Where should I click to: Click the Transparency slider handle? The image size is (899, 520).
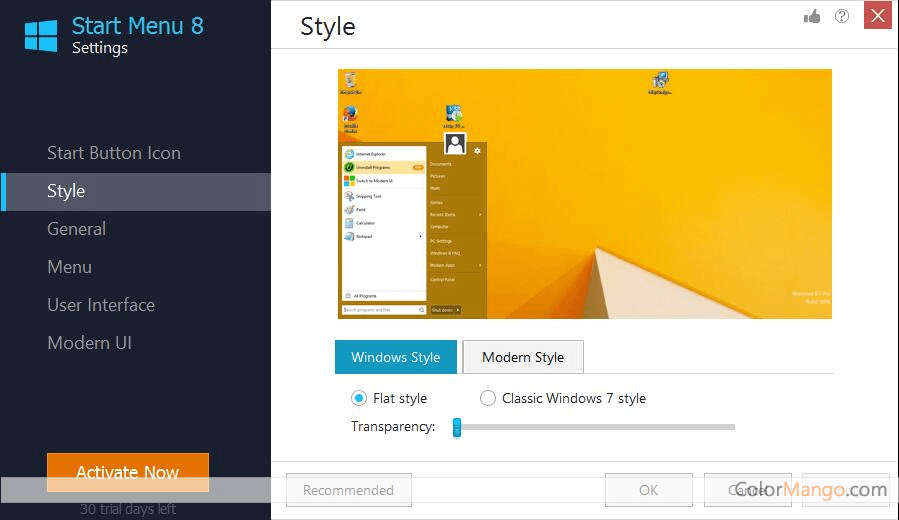(456, 427)
